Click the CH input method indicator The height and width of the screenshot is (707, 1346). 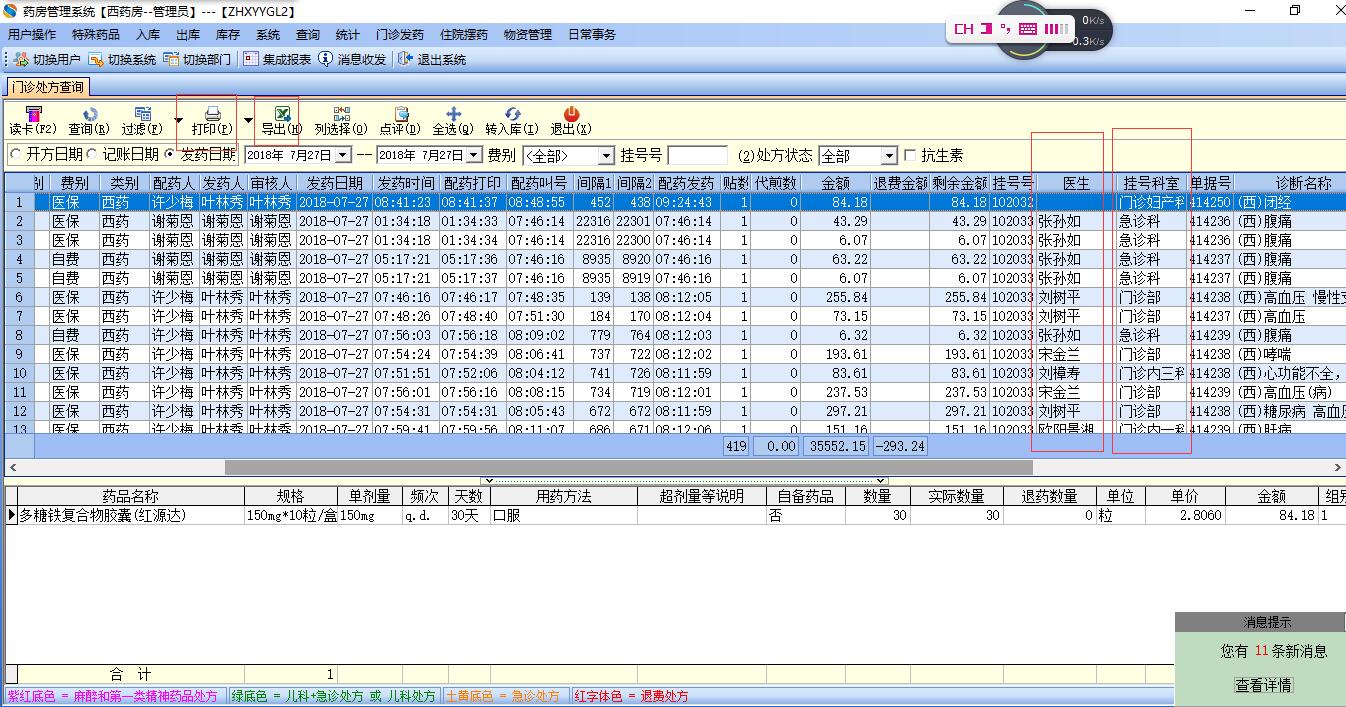tap(964, 29)
